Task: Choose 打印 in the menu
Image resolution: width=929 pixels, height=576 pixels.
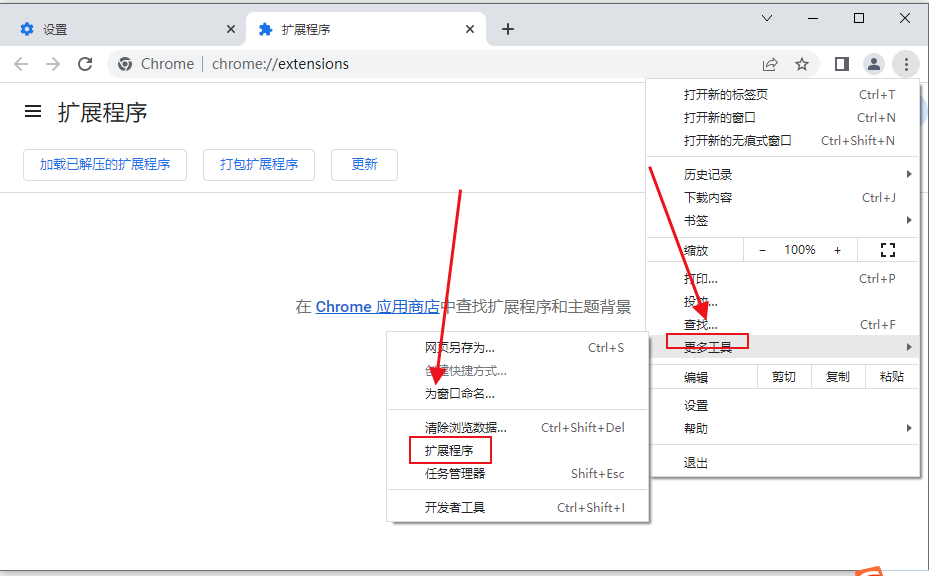Action: coord(783,279)
